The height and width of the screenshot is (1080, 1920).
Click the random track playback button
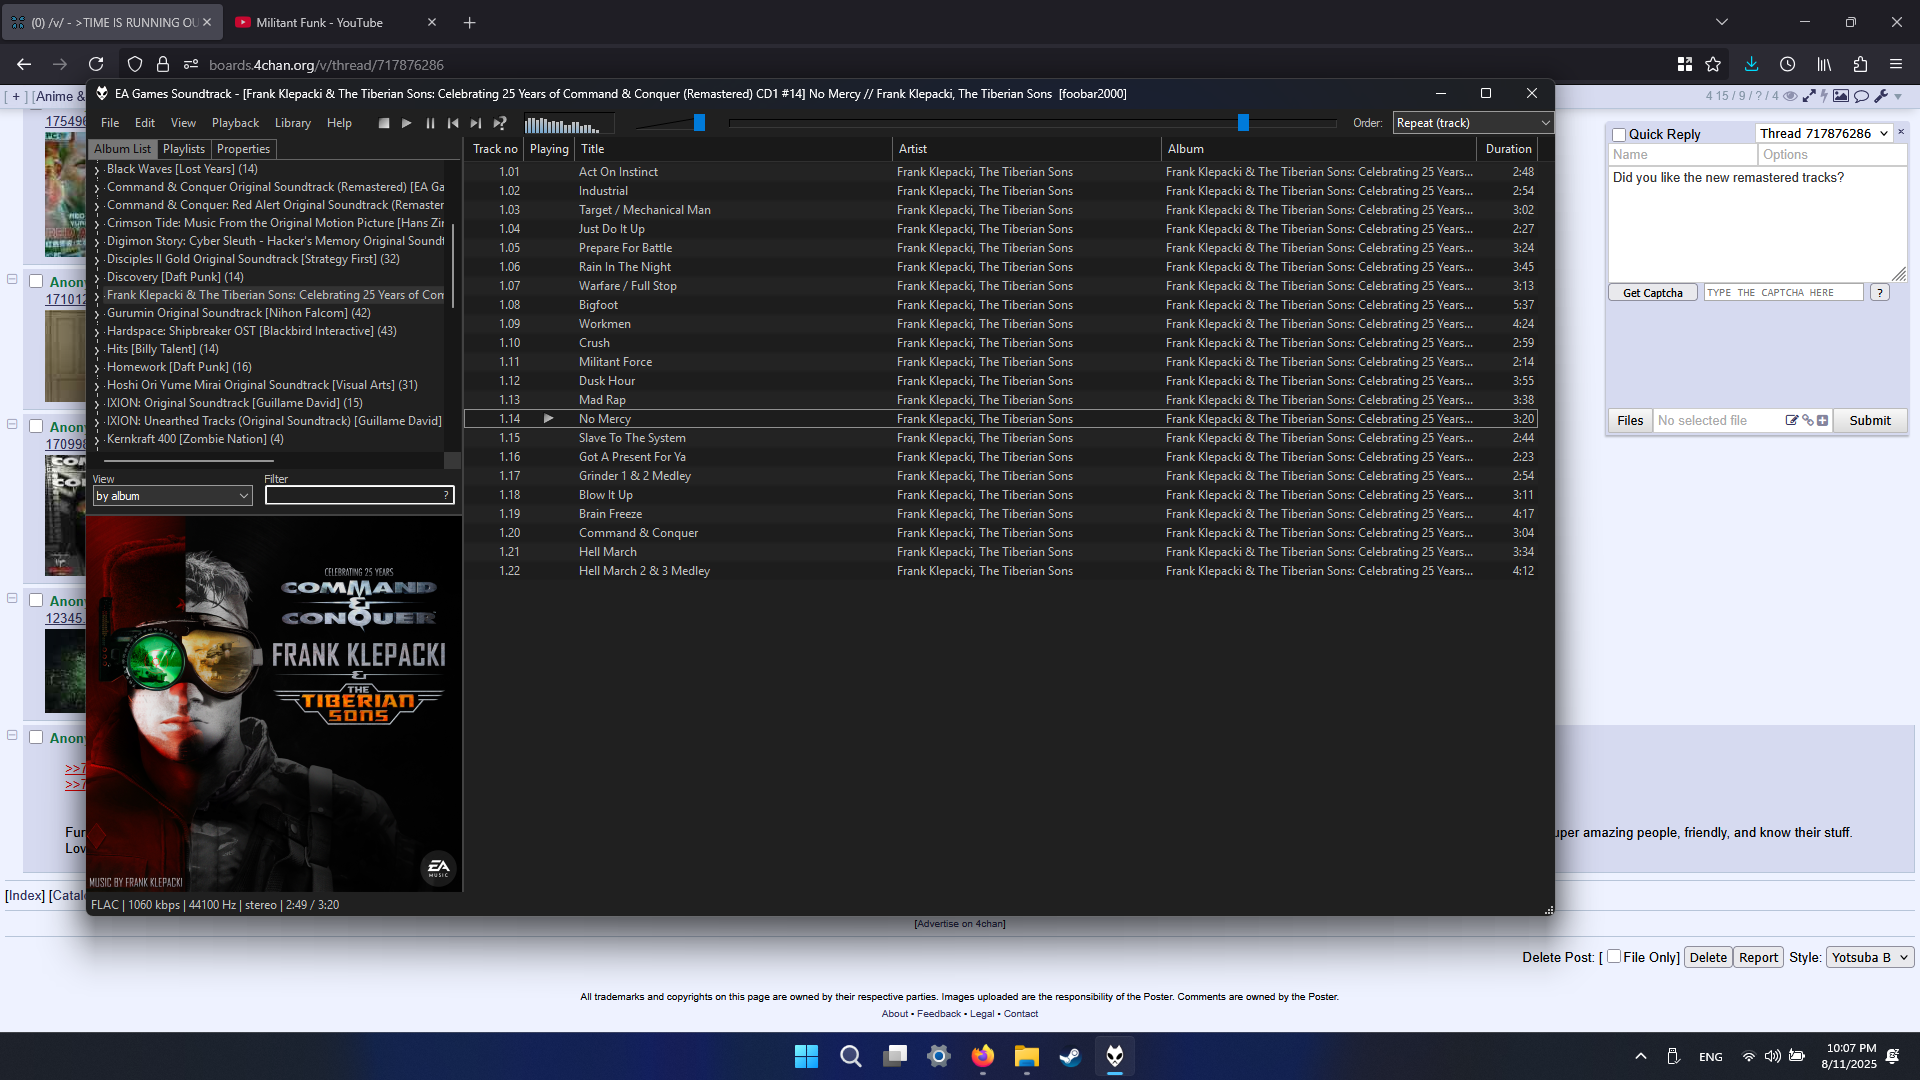(500, 123)
